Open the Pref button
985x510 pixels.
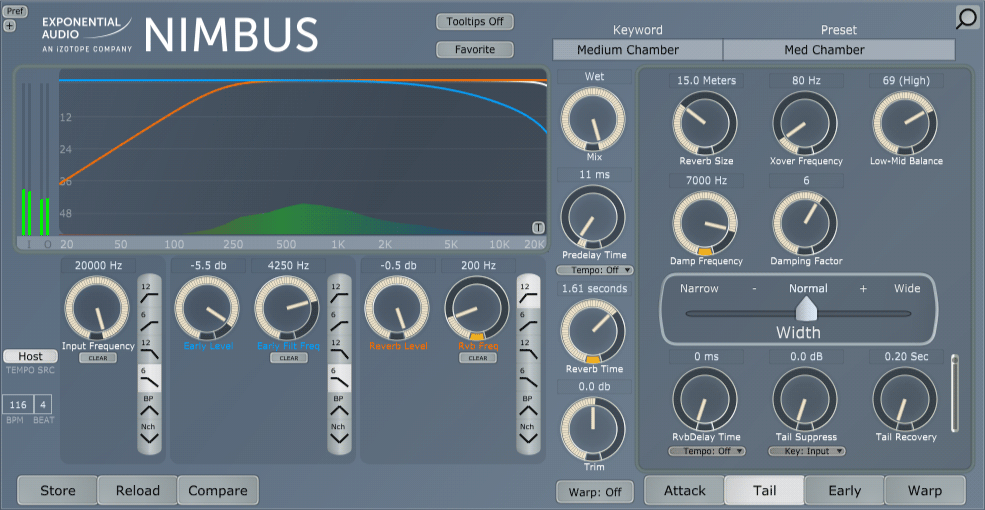(13, 11)
